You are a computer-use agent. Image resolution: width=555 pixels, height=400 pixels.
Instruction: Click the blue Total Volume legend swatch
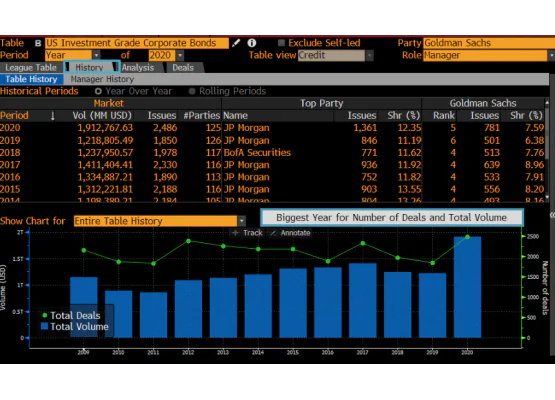point(45,326)
